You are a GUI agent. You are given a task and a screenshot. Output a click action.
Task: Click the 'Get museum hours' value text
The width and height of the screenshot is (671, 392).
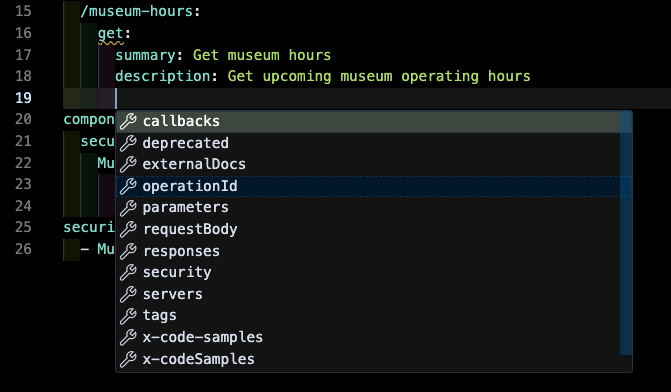(262, 55)
